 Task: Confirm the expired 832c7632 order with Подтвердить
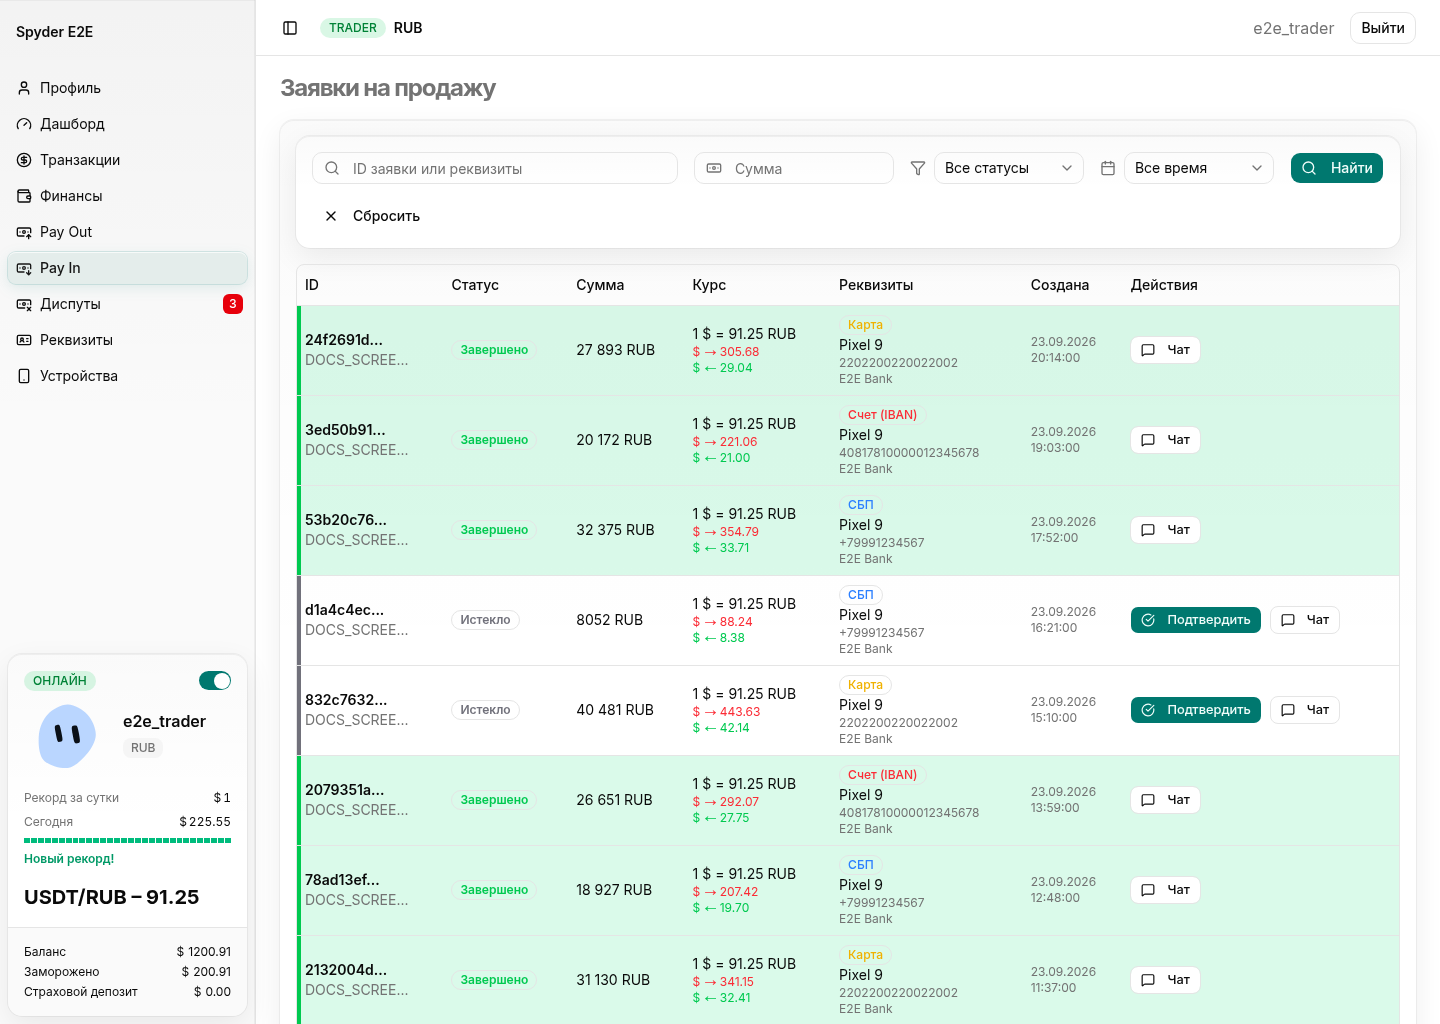coord(1196,710)
